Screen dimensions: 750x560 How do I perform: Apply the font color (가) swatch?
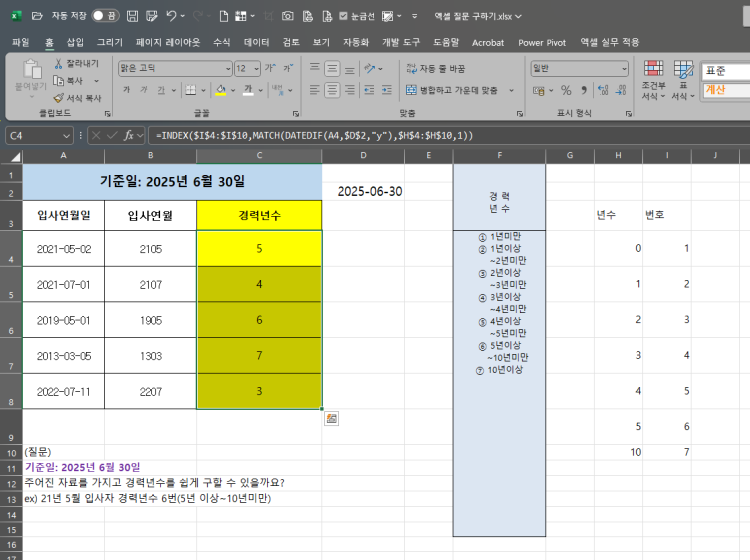pos(248,90)
